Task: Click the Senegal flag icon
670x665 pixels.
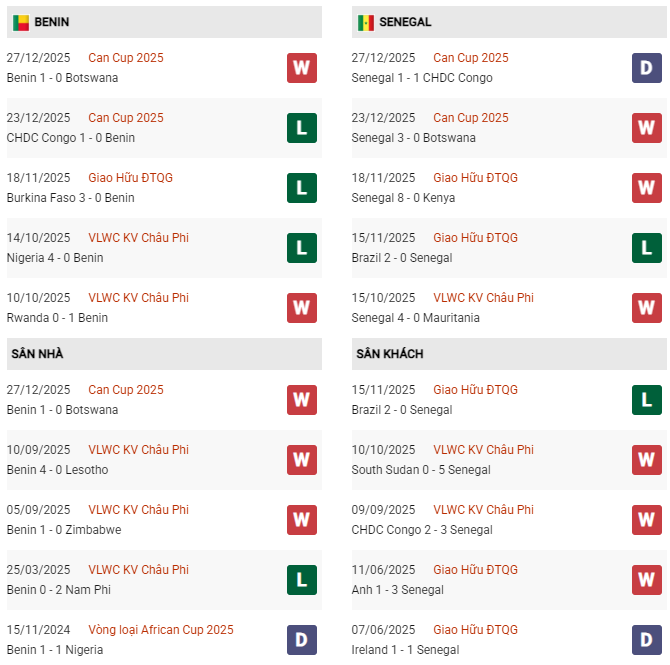Action: 366,22
